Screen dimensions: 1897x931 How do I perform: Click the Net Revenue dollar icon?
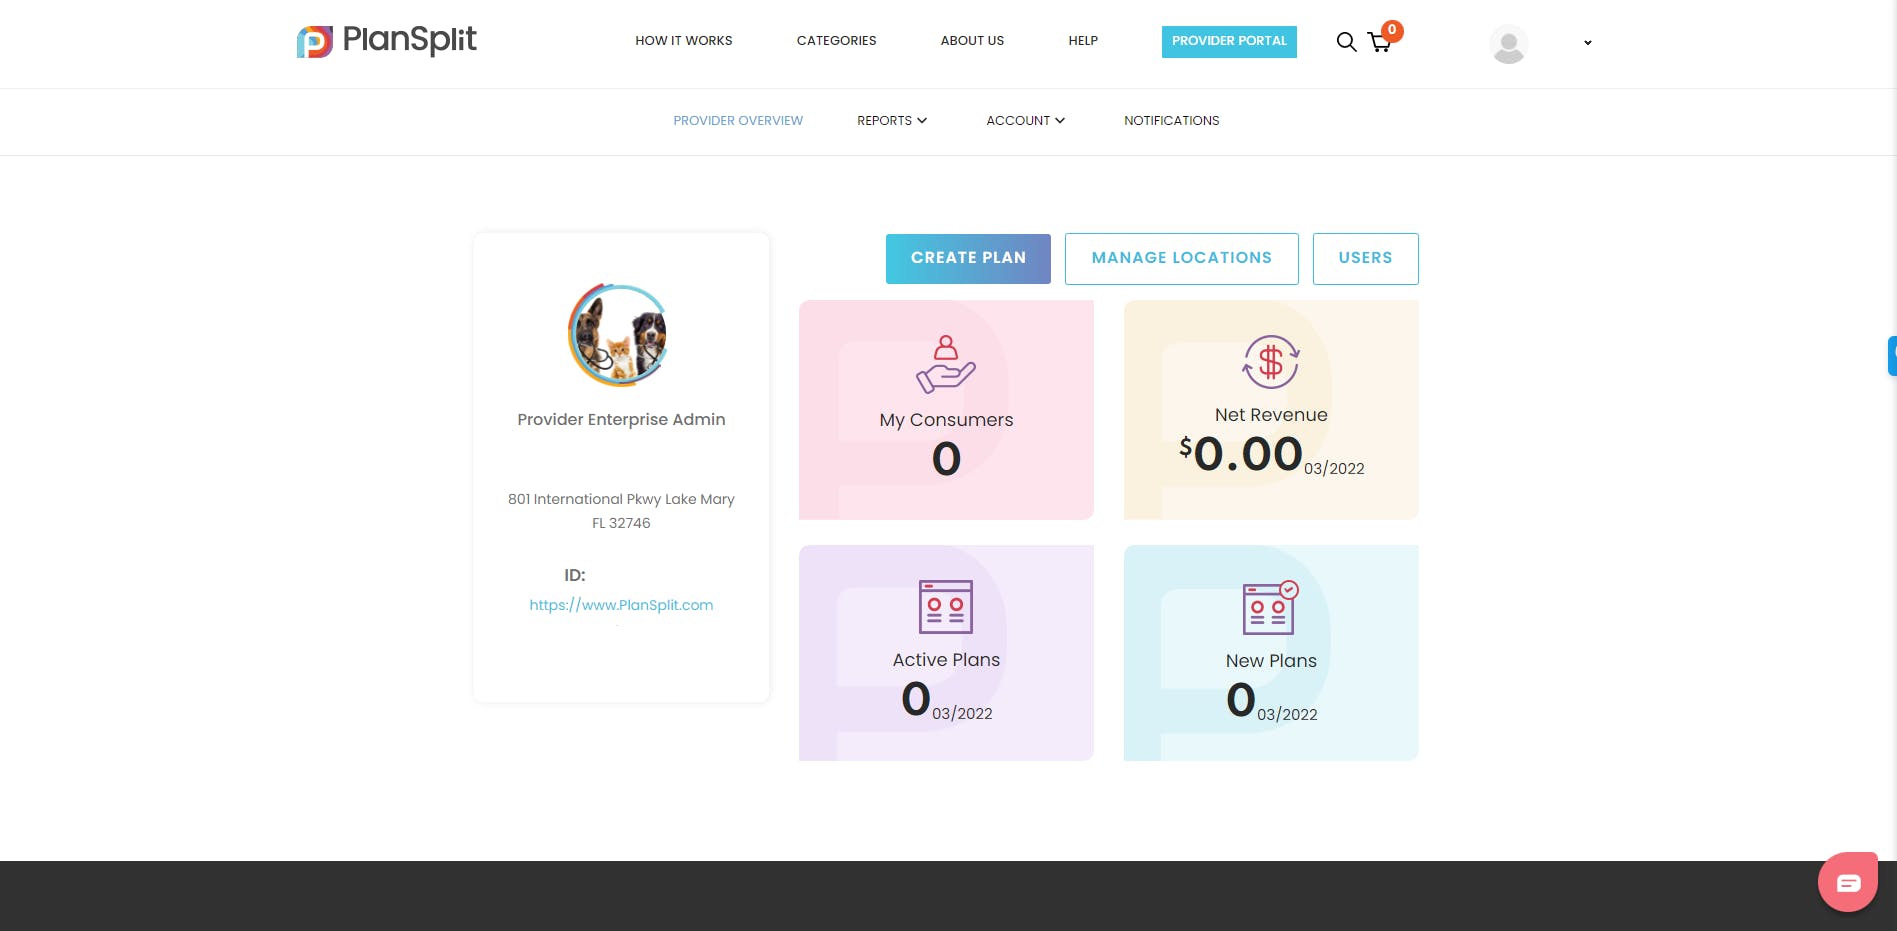coord(1271,362)
